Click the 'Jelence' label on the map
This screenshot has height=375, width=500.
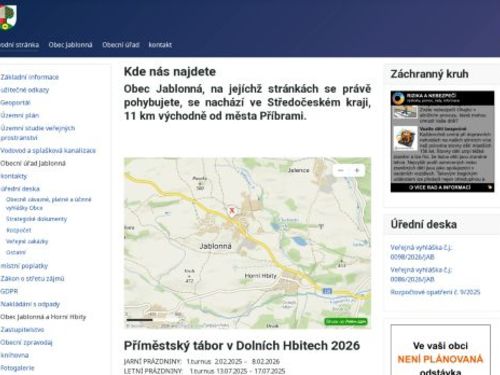click(298, 170)
